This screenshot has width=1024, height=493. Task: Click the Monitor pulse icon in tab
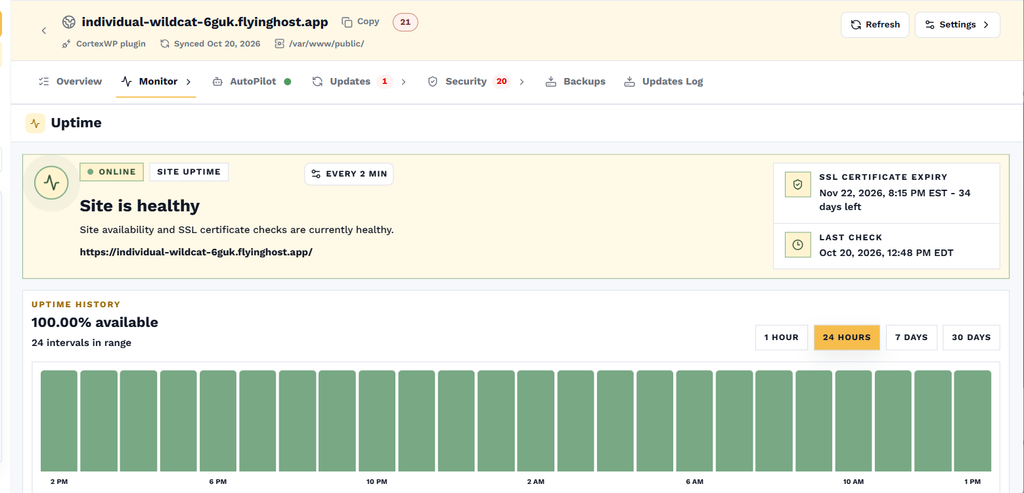coord(127,82)
